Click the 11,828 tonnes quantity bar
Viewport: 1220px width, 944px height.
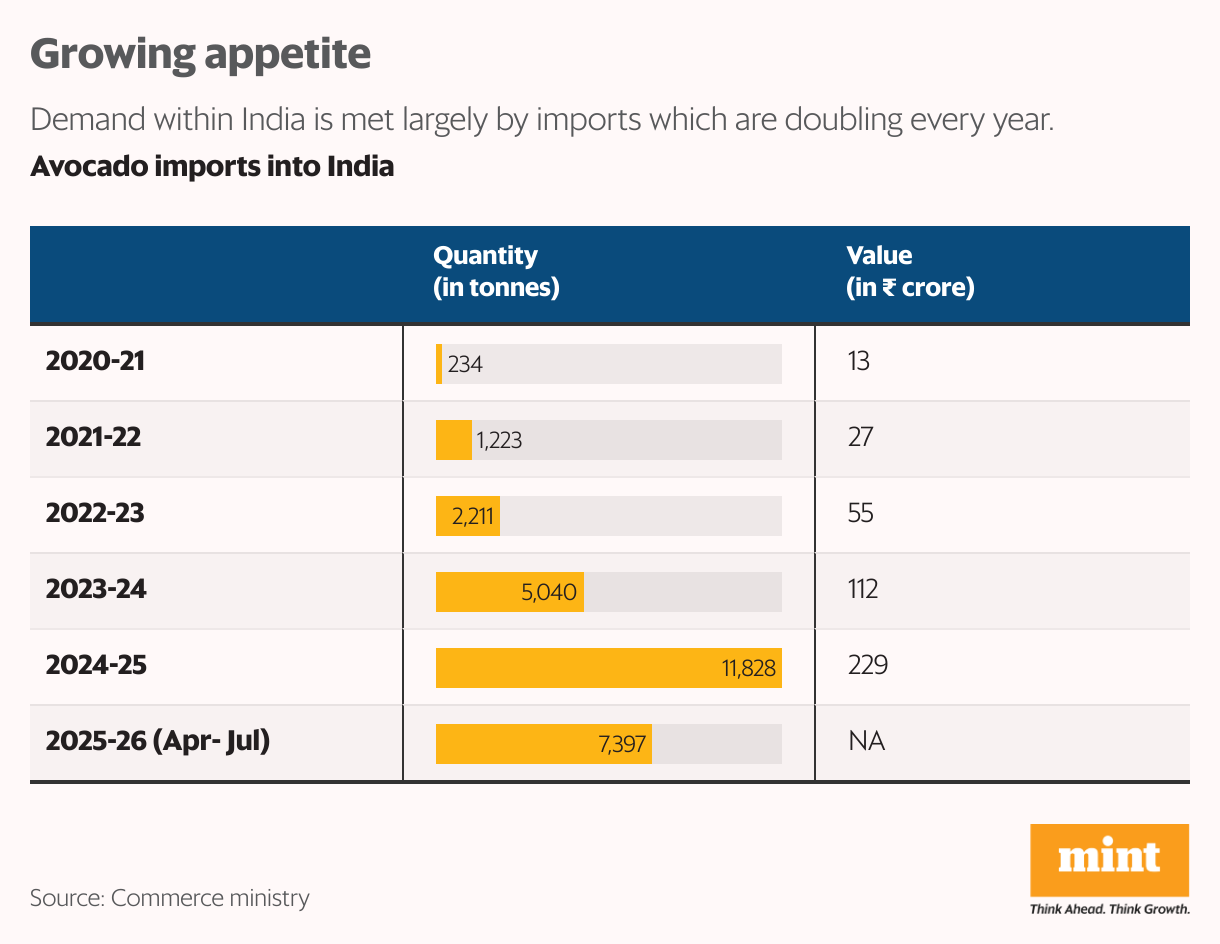point(608,667)
